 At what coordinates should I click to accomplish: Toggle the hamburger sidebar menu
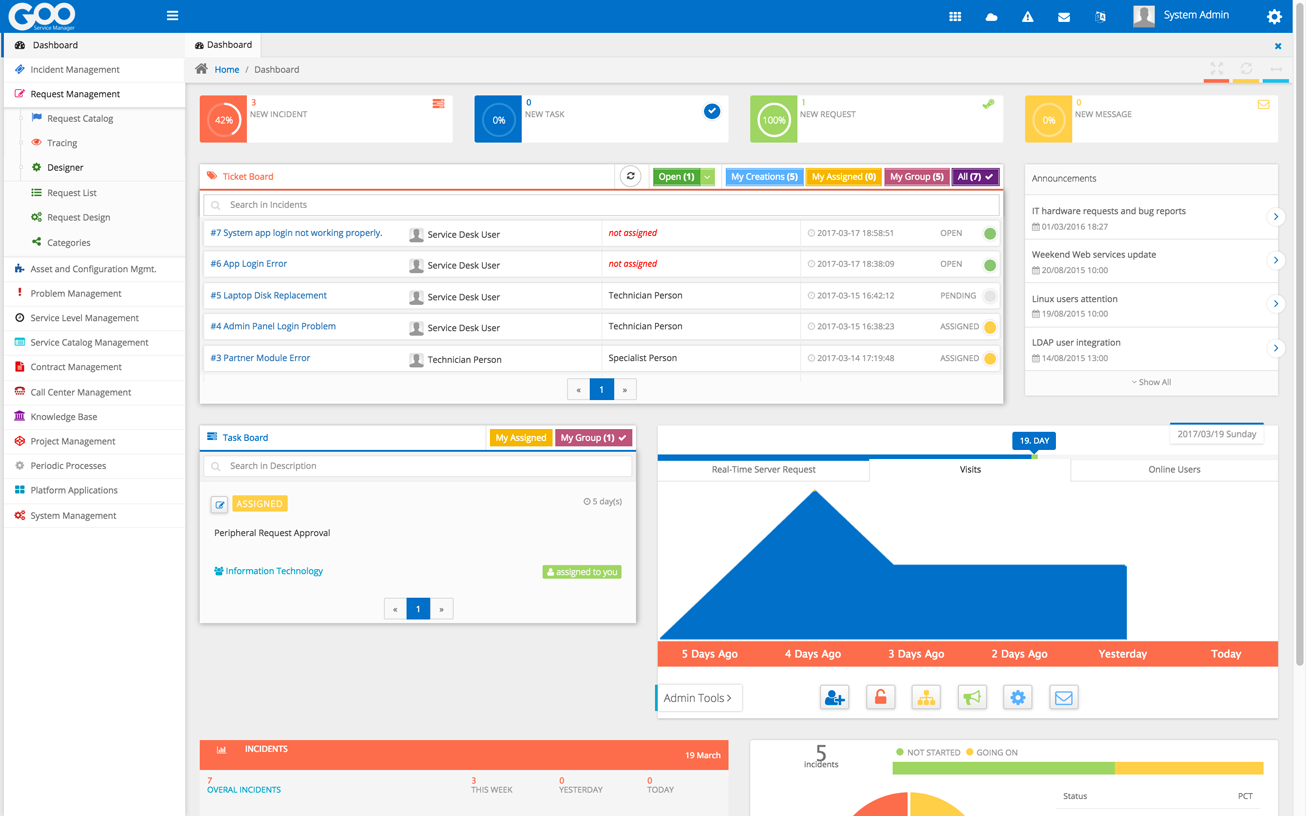click(x=172, y=16)
